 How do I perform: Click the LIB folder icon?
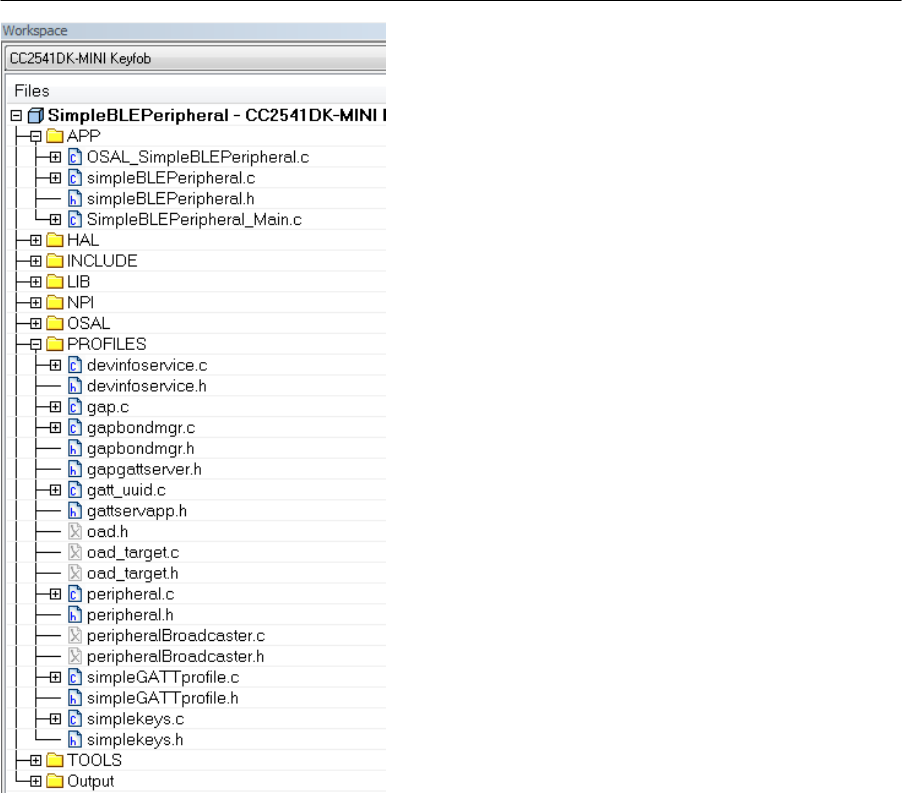55,282
